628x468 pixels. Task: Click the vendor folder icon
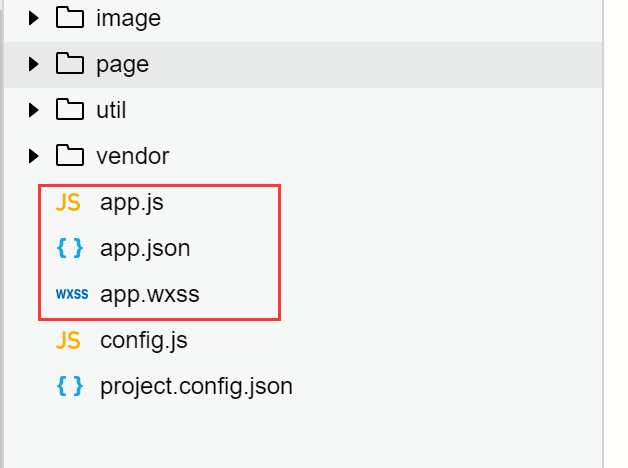69,156
